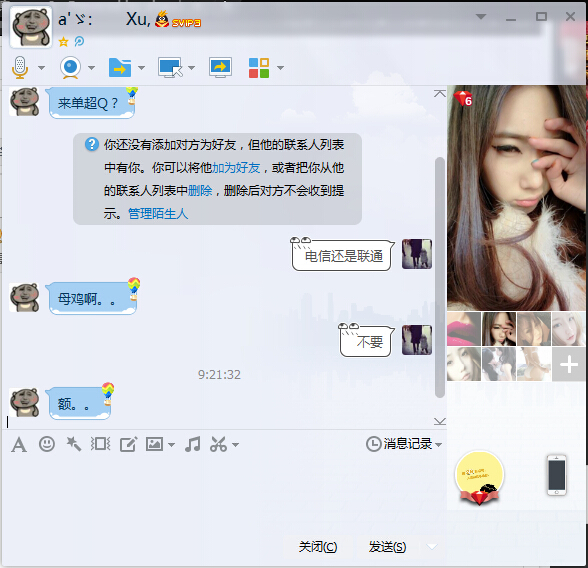Expand remote desktop options dropdown

tap(191, 68)
